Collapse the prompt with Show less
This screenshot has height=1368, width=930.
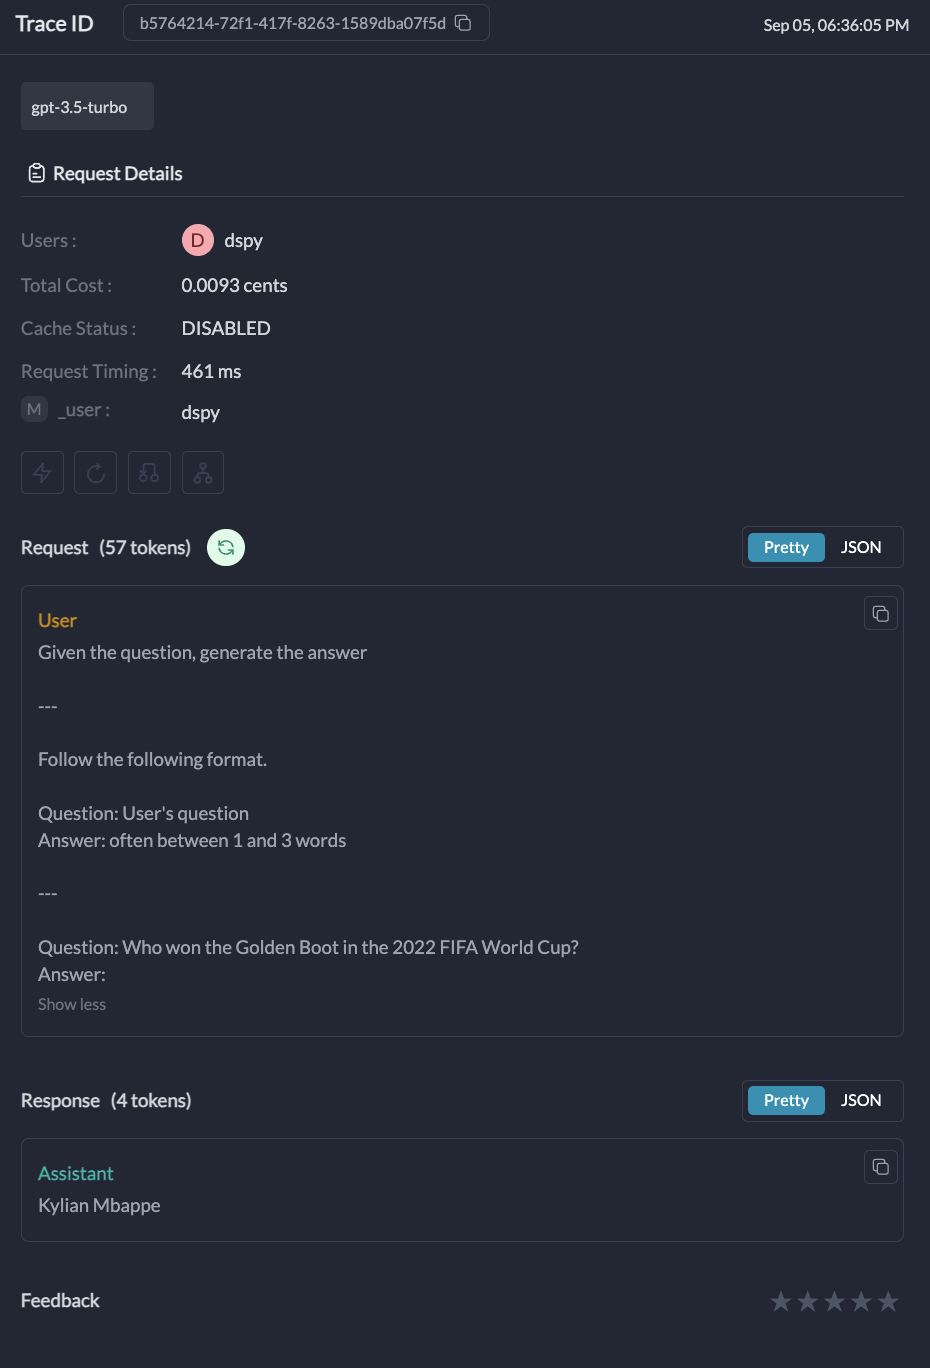[x=71, y=1004]
